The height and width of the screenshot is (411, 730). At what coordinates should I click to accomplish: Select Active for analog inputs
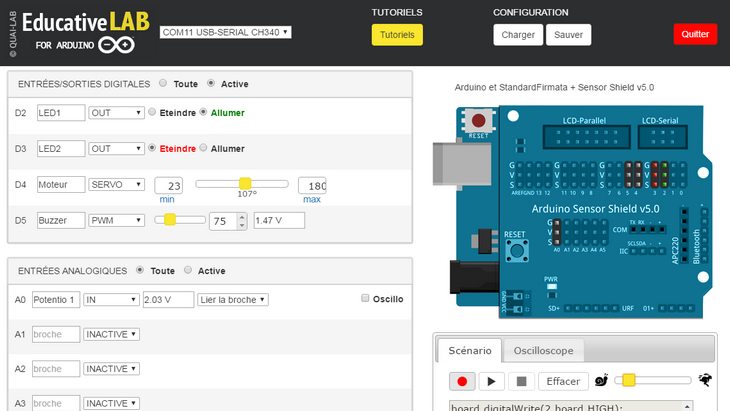(x=188, y=270)
